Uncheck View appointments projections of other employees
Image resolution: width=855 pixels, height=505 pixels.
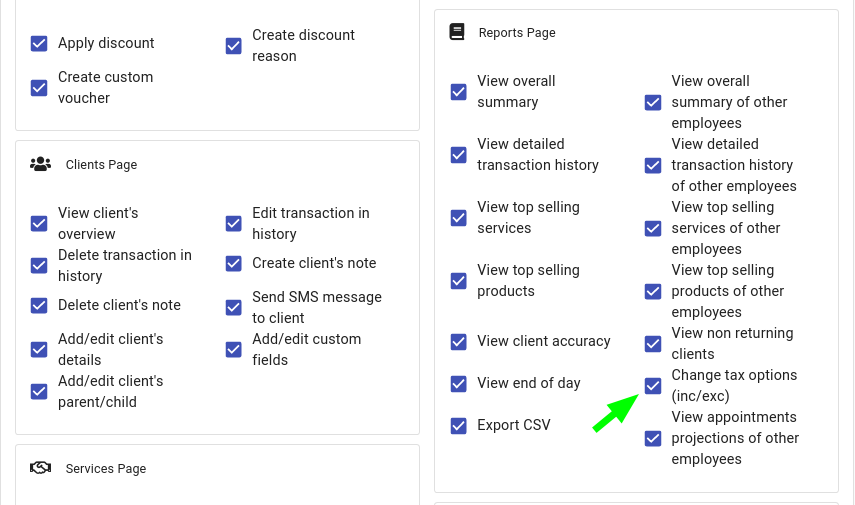point(653,438)
